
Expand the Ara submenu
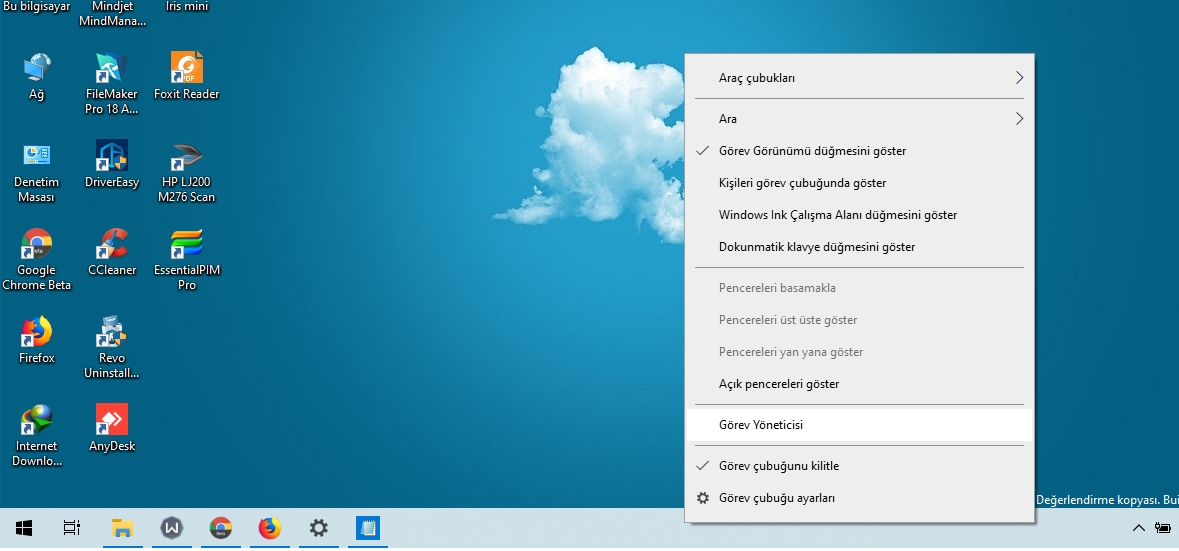pos(859,119)
